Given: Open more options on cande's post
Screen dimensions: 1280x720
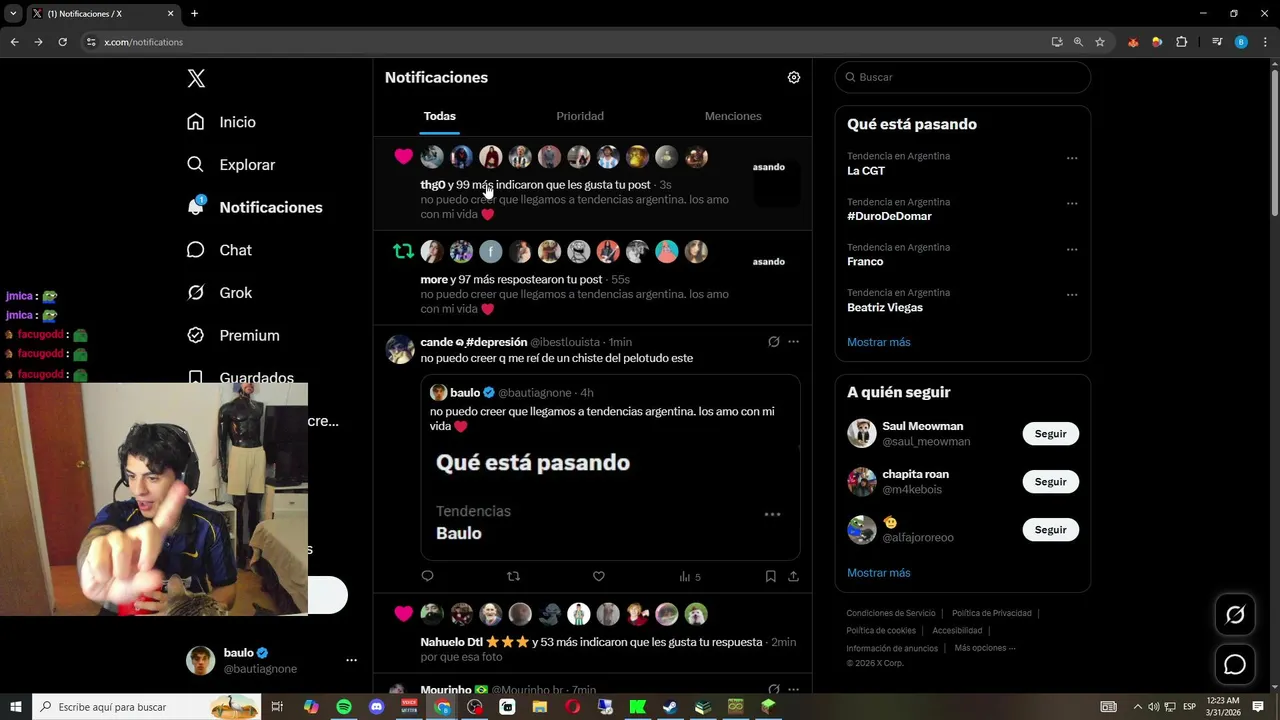Looking at the screenshot, I should pyautogui.click(x=794, y=342).
